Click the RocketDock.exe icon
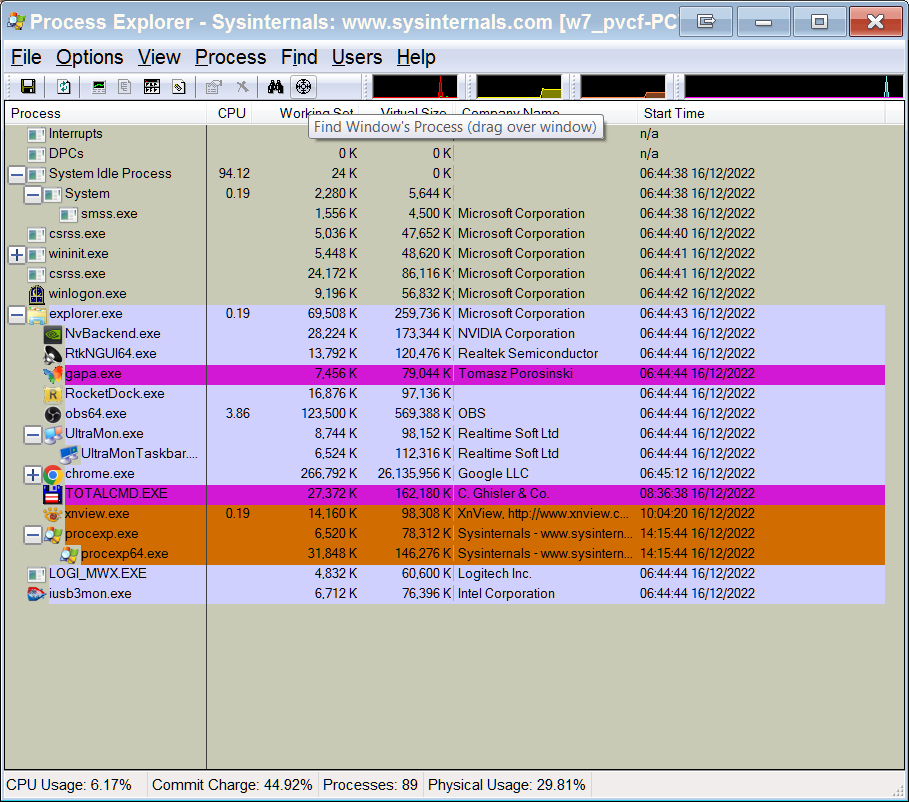This screenshot has height=802, width=909. [x=53, y=394]
